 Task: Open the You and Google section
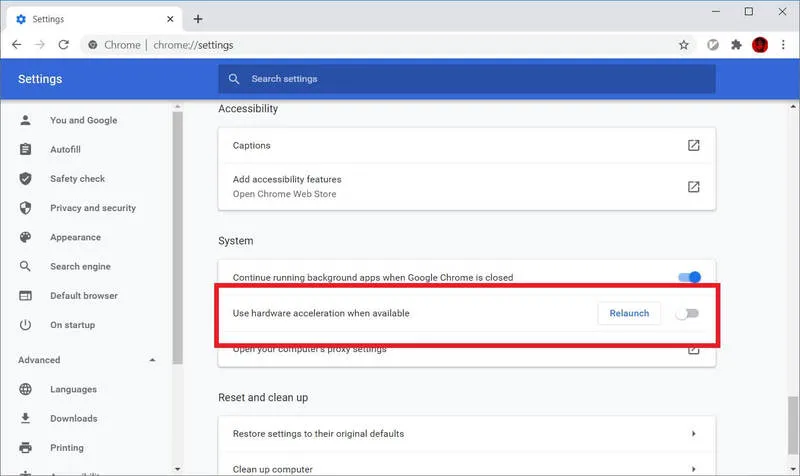(83, 120)
